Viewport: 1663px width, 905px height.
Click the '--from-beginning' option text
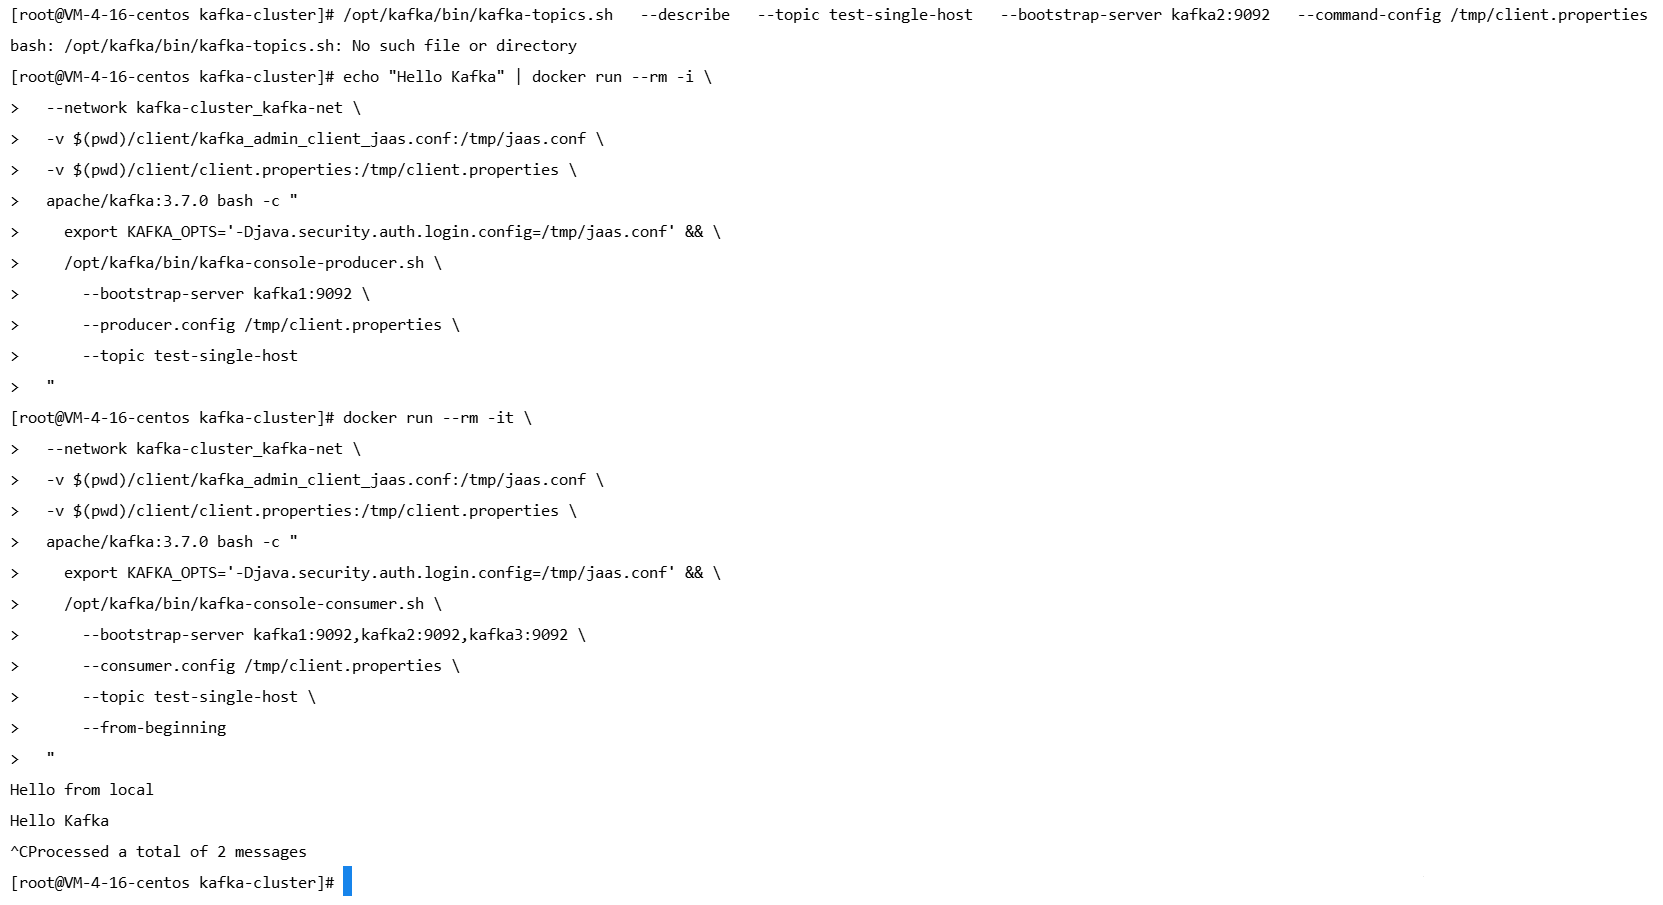(154, 728)
